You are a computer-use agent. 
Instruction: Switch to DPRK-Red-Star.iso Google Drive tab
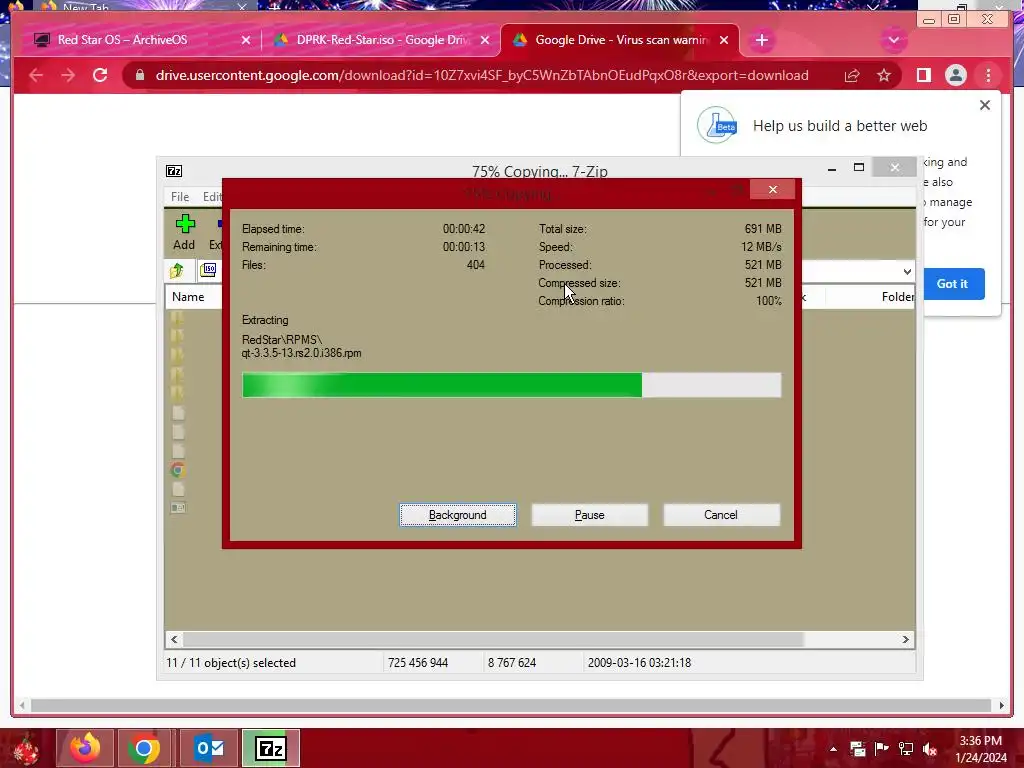click(x=382, y=40)
